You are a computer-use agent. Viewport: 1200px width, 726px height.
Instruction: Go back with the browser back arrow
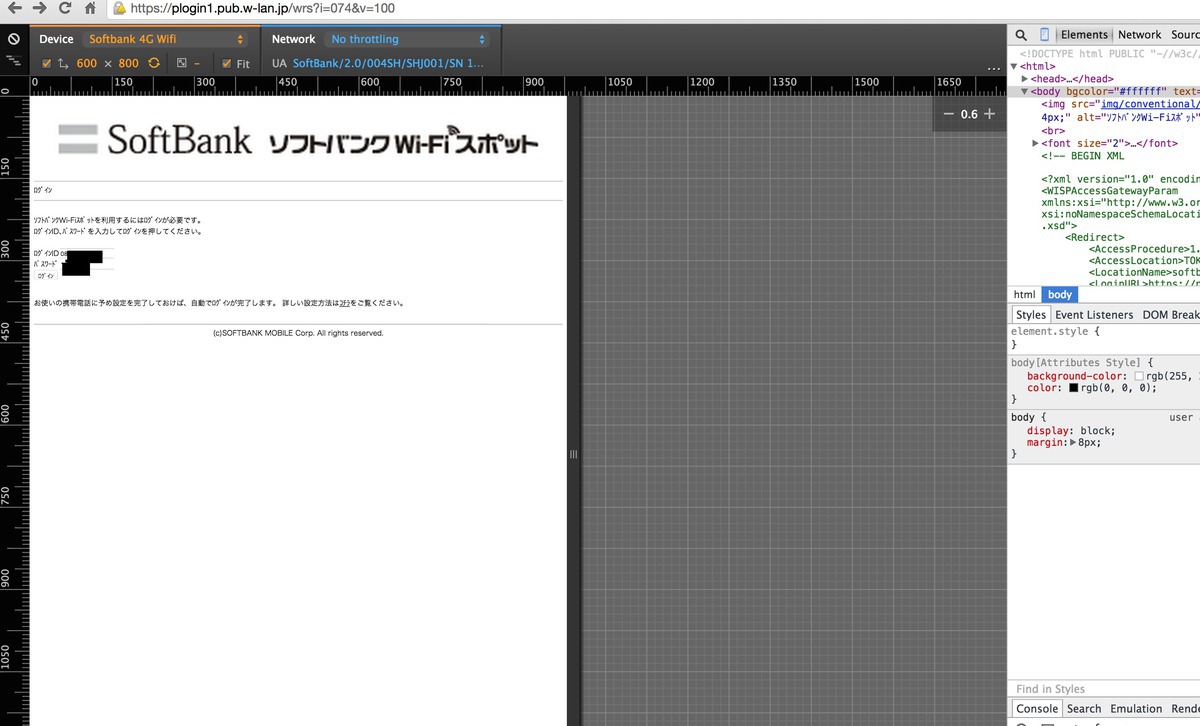point(14,9)
